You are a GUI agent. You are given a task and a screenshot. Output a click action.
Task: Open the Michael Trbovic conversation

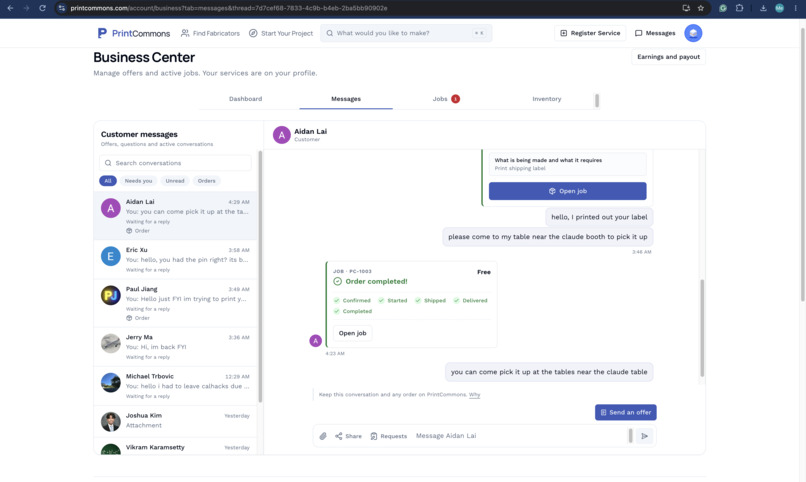point(175,386)
